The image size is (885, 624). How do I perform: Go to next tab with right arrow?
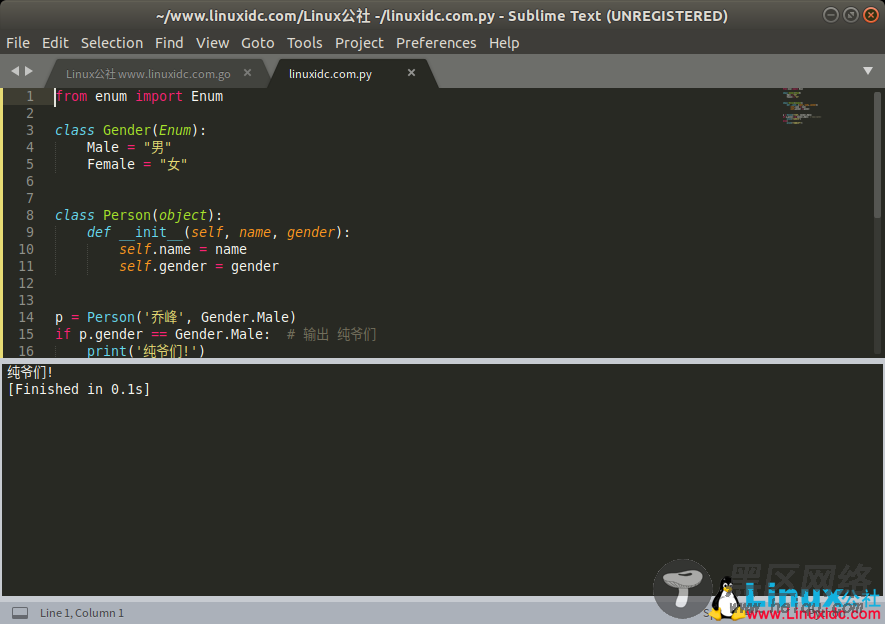[x=29, y=71]
